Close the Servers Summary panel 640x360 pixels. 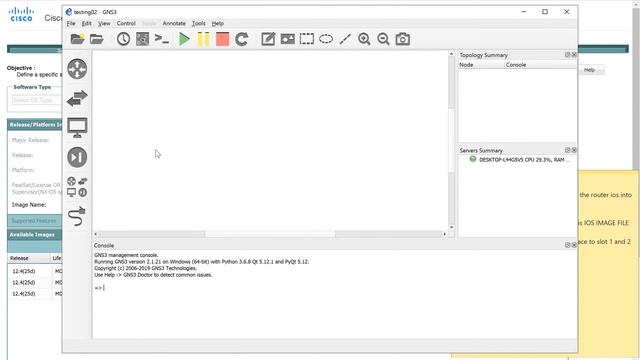click(x=574, y=150)
